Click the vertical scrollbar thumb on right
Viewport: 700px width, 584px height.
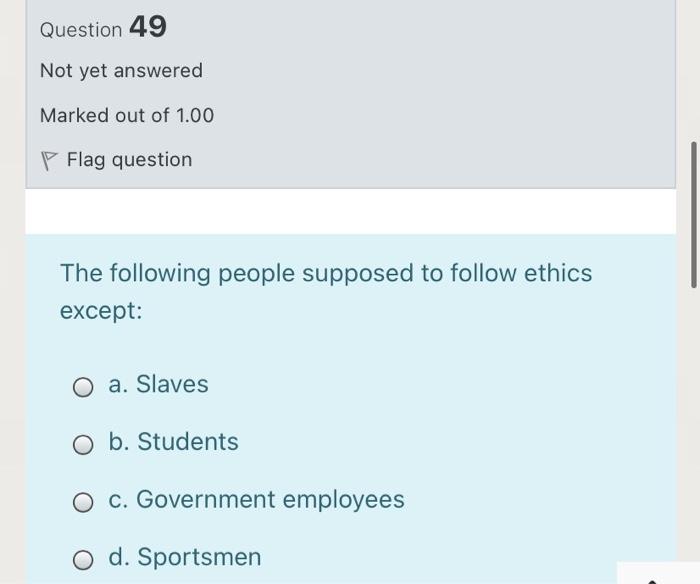point(693,215)
